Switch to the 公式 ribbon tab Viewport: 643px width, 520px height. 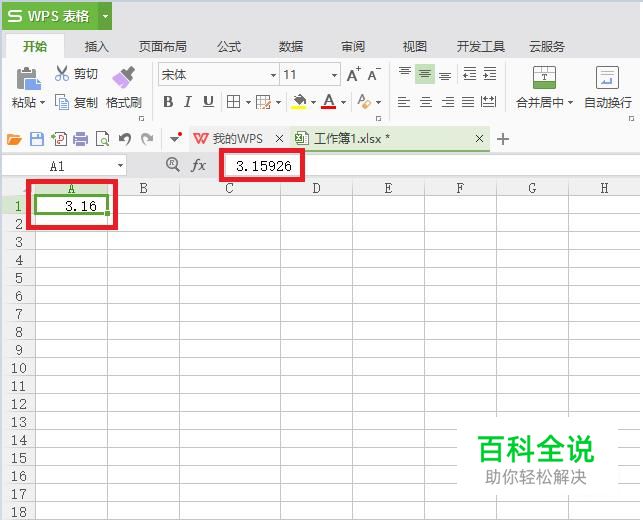coord(229,46)
